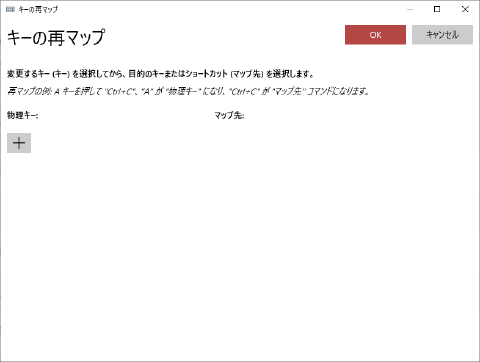Select the マップ先: column label
480x362 pixels.
coord(229,115)
